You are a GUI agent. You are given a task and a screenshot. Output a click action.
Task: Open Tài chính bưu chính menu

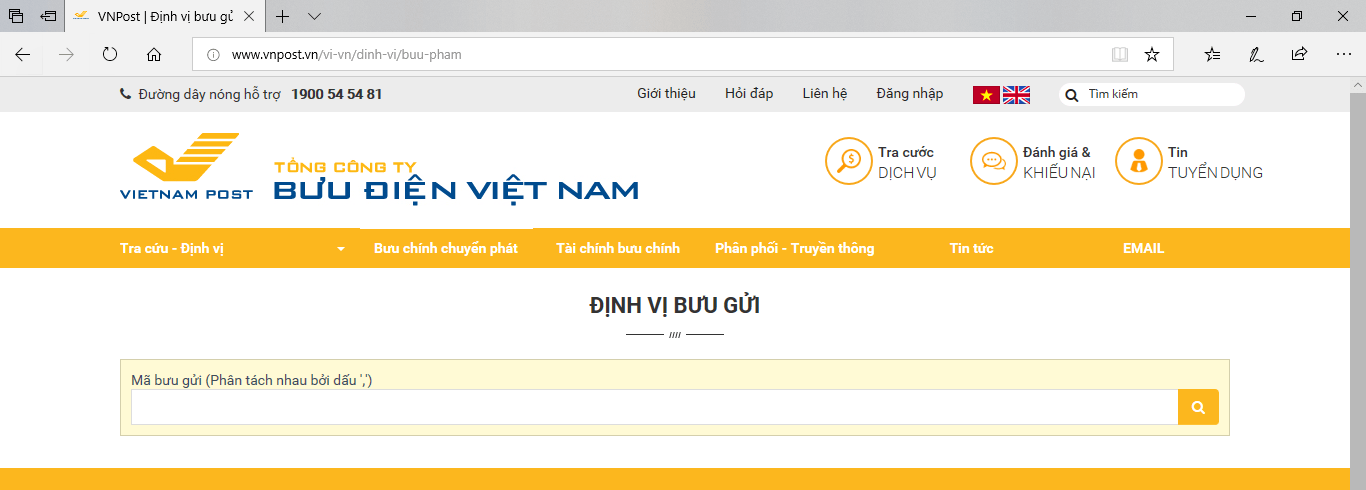pos(618,248)
